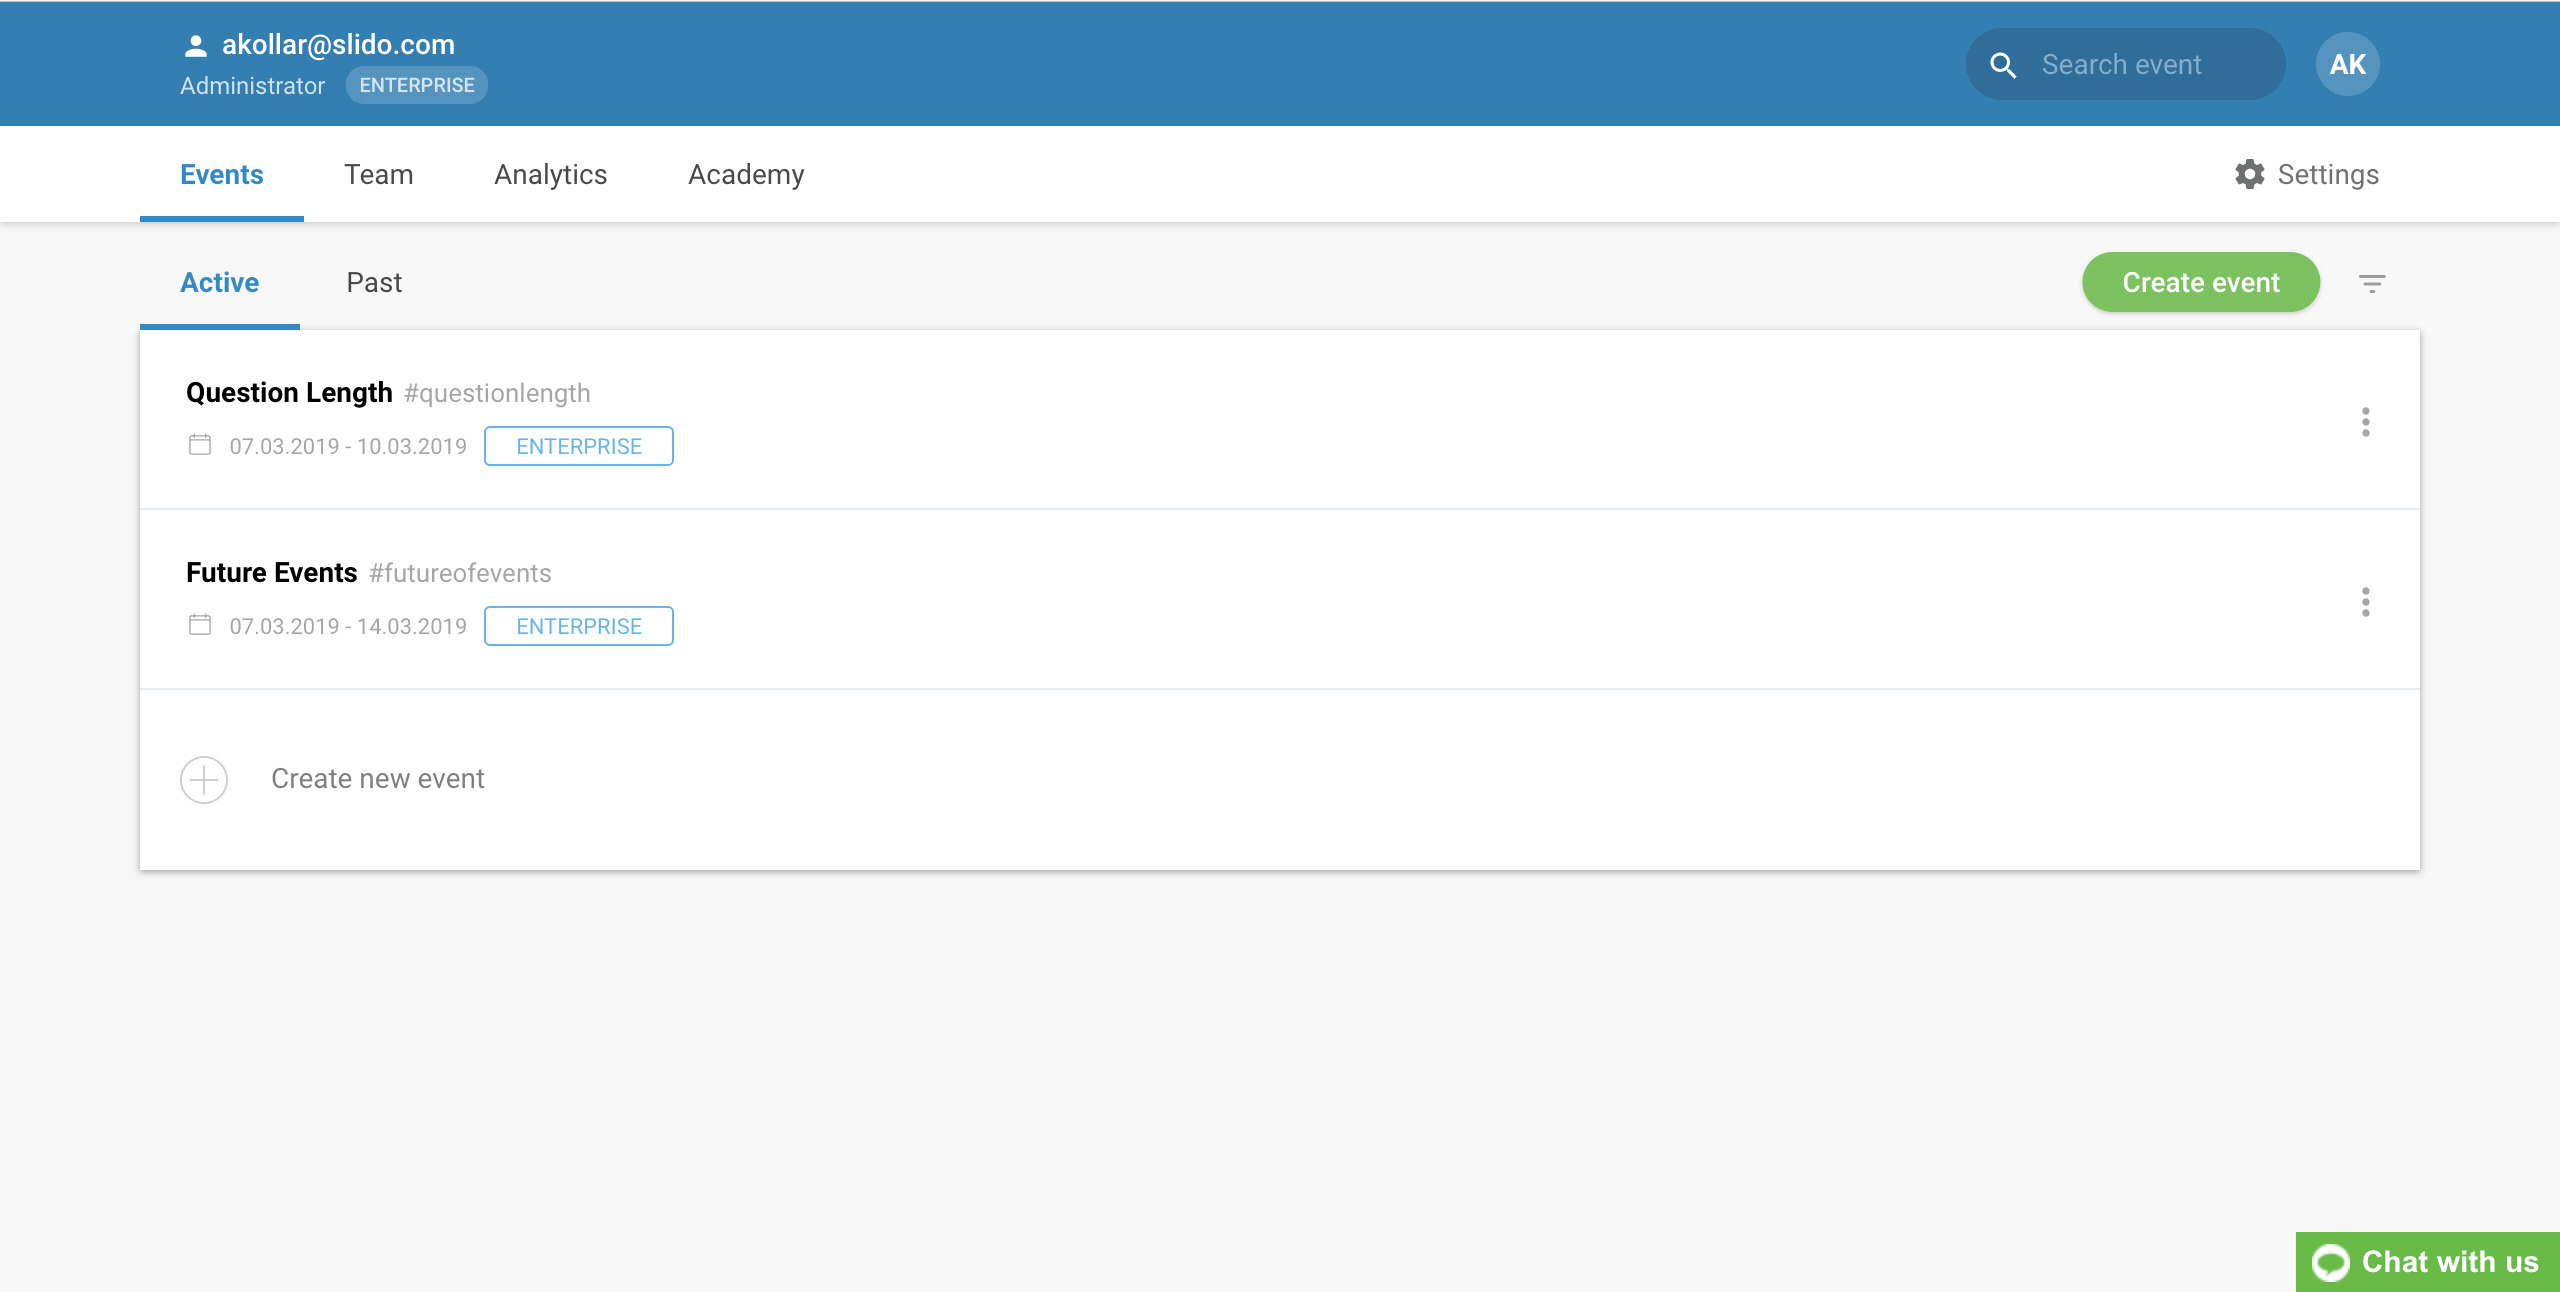Click the Settings gear icon
Viewport: 2560px width, 1292px height.
[x=2250, y=174]
